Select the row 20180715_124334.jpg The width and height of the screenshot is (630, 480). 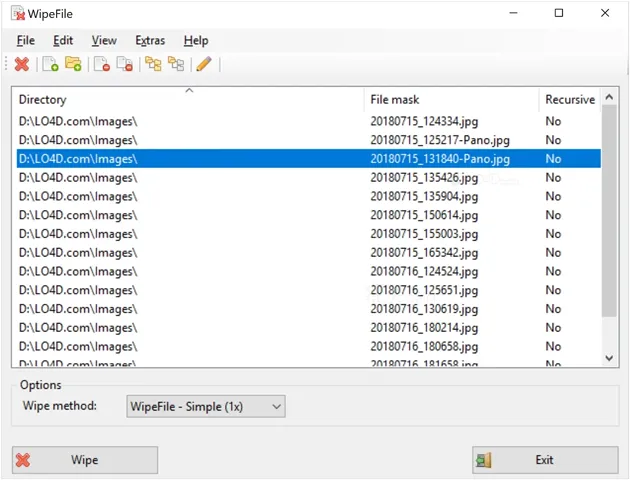(x=309, y=121)
